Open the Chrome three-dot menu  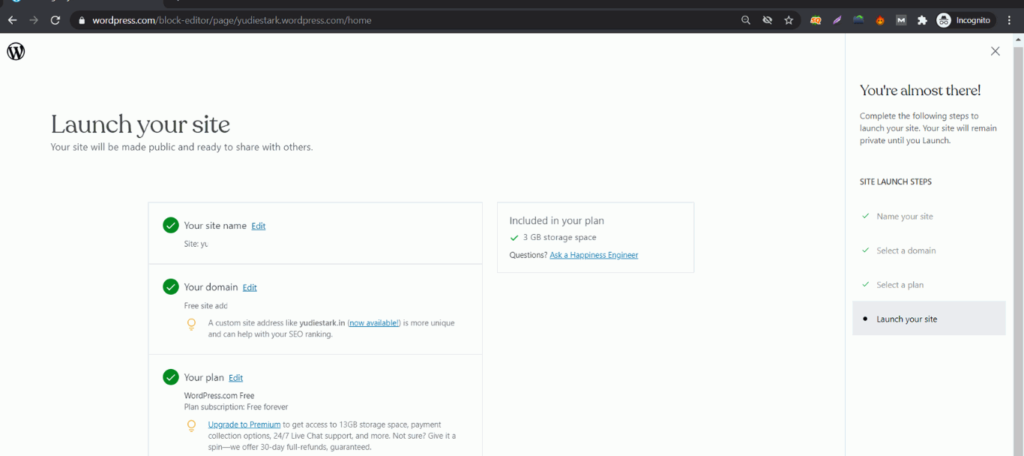(x=1009, y=20)
